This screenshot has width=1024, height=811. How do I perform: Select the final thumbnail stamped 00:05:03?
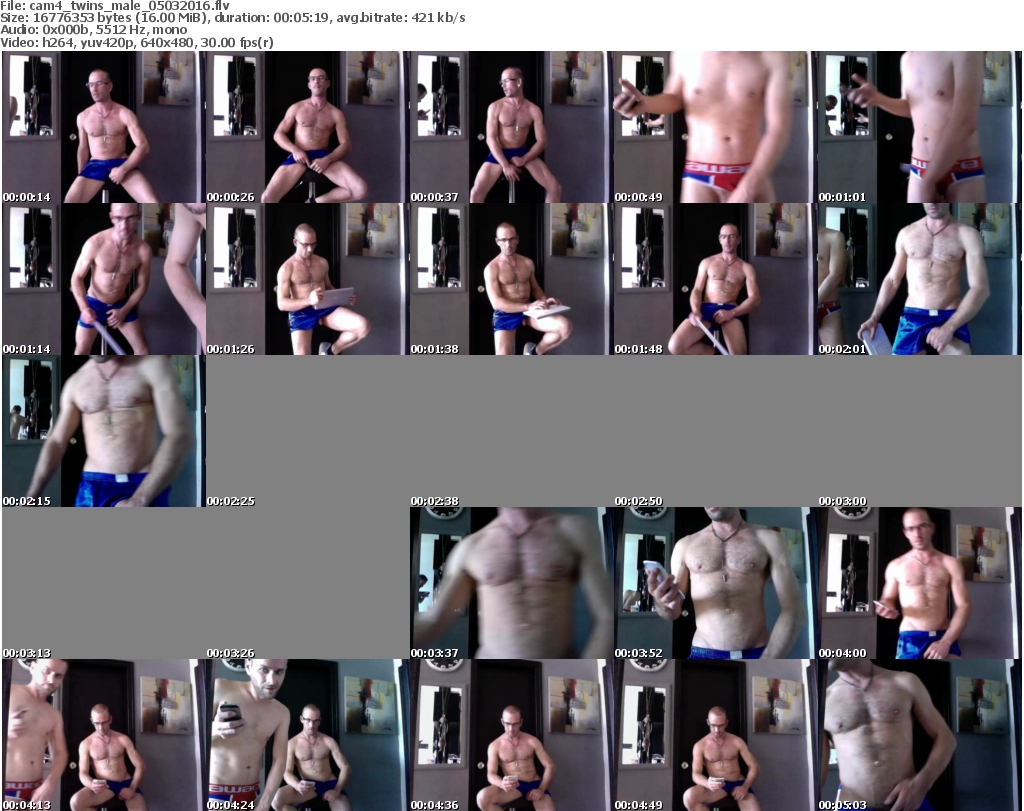[x=920, y=735]
